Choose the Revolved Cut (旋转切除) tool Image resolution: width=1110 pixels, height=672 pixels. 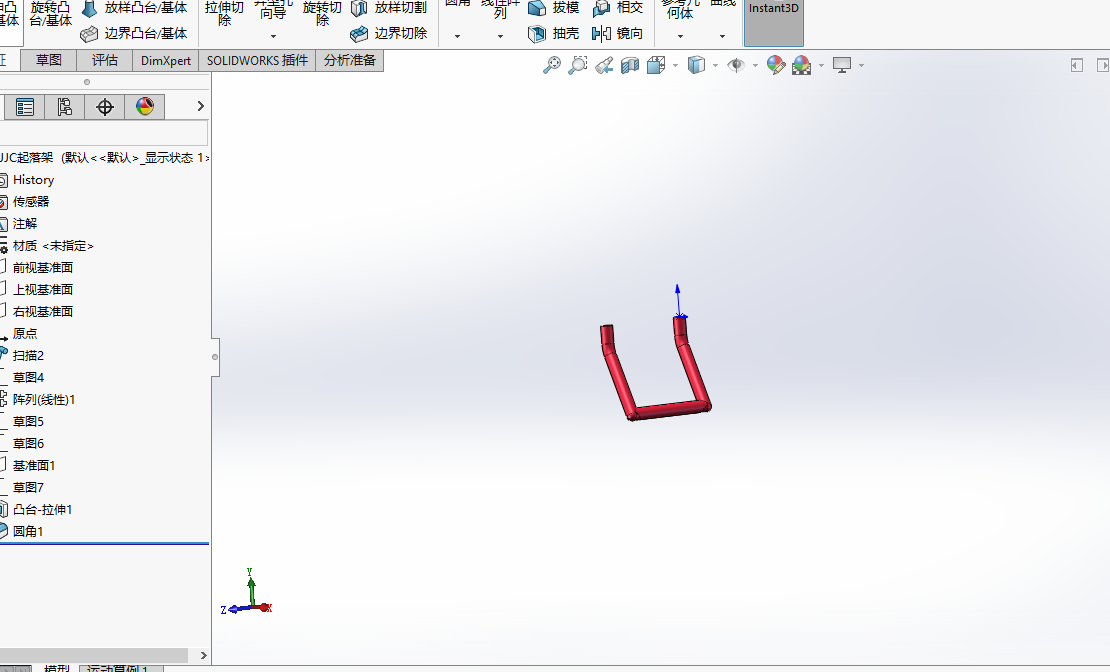[322, 14]
